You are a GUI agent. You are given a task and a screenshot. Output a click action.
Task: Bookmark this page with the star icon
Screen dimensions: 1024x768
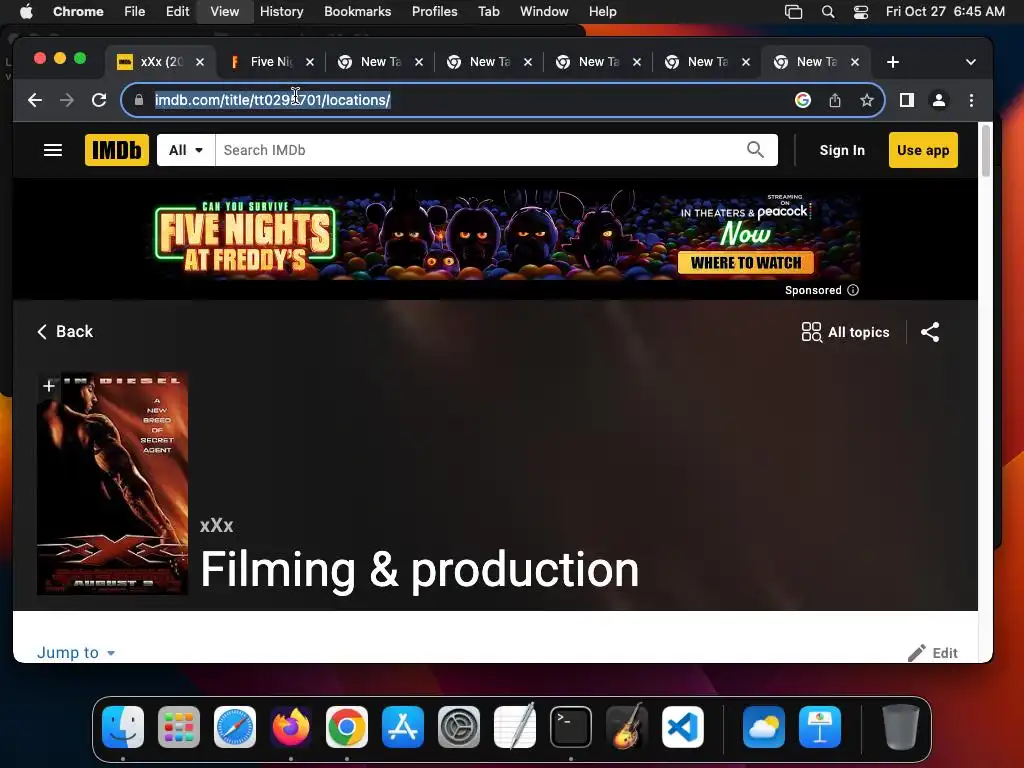[867, 100]
